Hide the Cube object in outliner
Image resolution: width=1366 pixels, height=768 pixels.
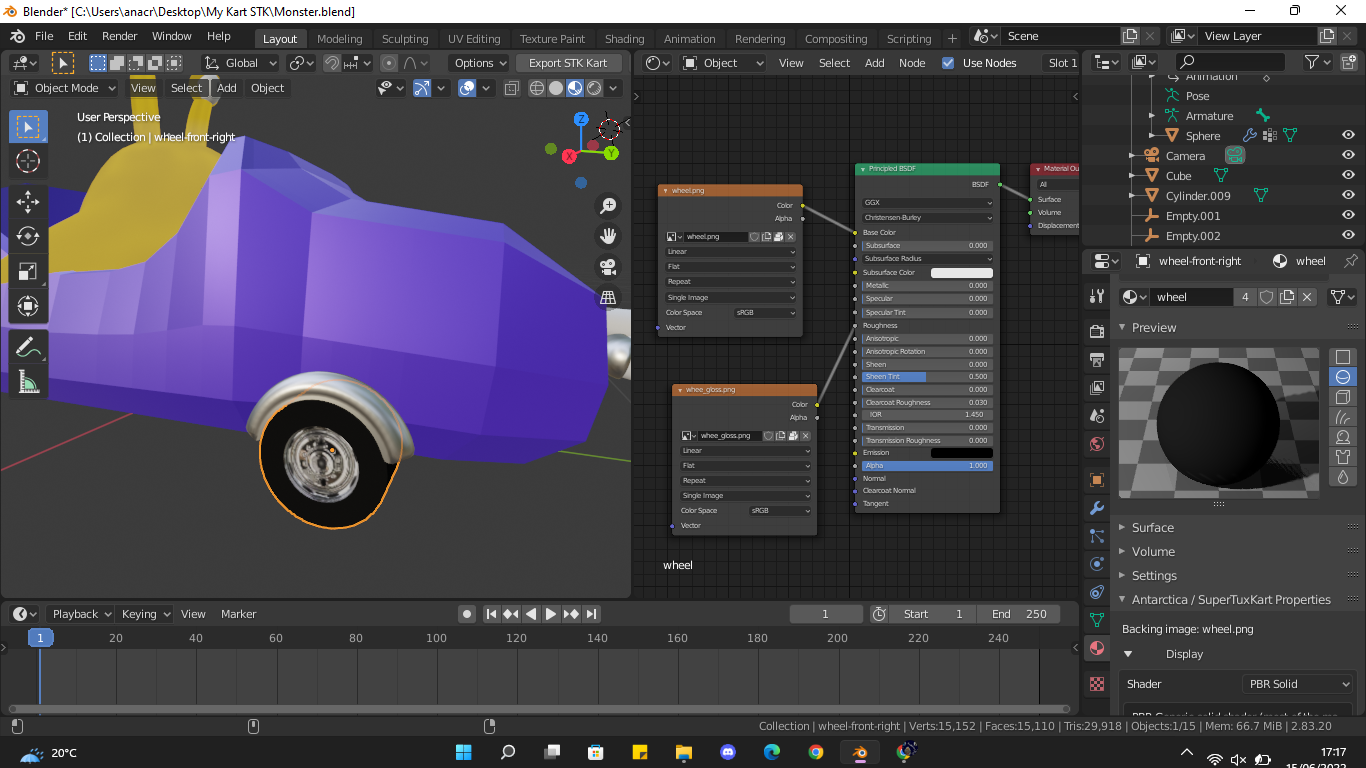pos(1348,176)
